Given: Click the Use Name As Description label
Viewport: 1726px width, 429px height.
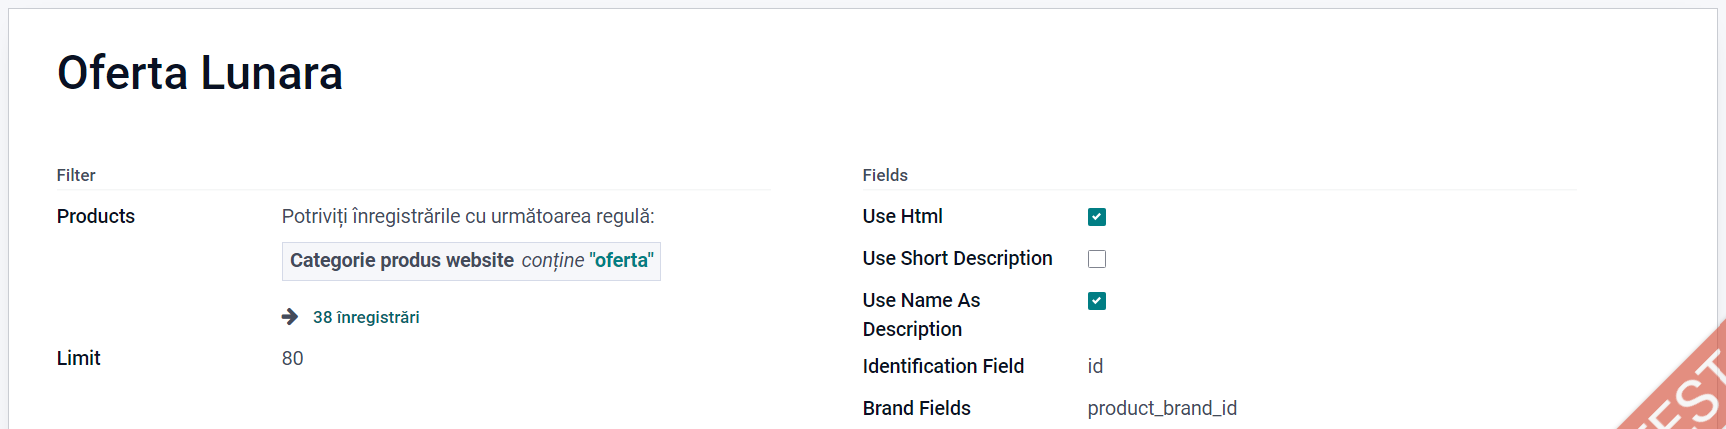Looking at the screenshot, I should [921, 314].
